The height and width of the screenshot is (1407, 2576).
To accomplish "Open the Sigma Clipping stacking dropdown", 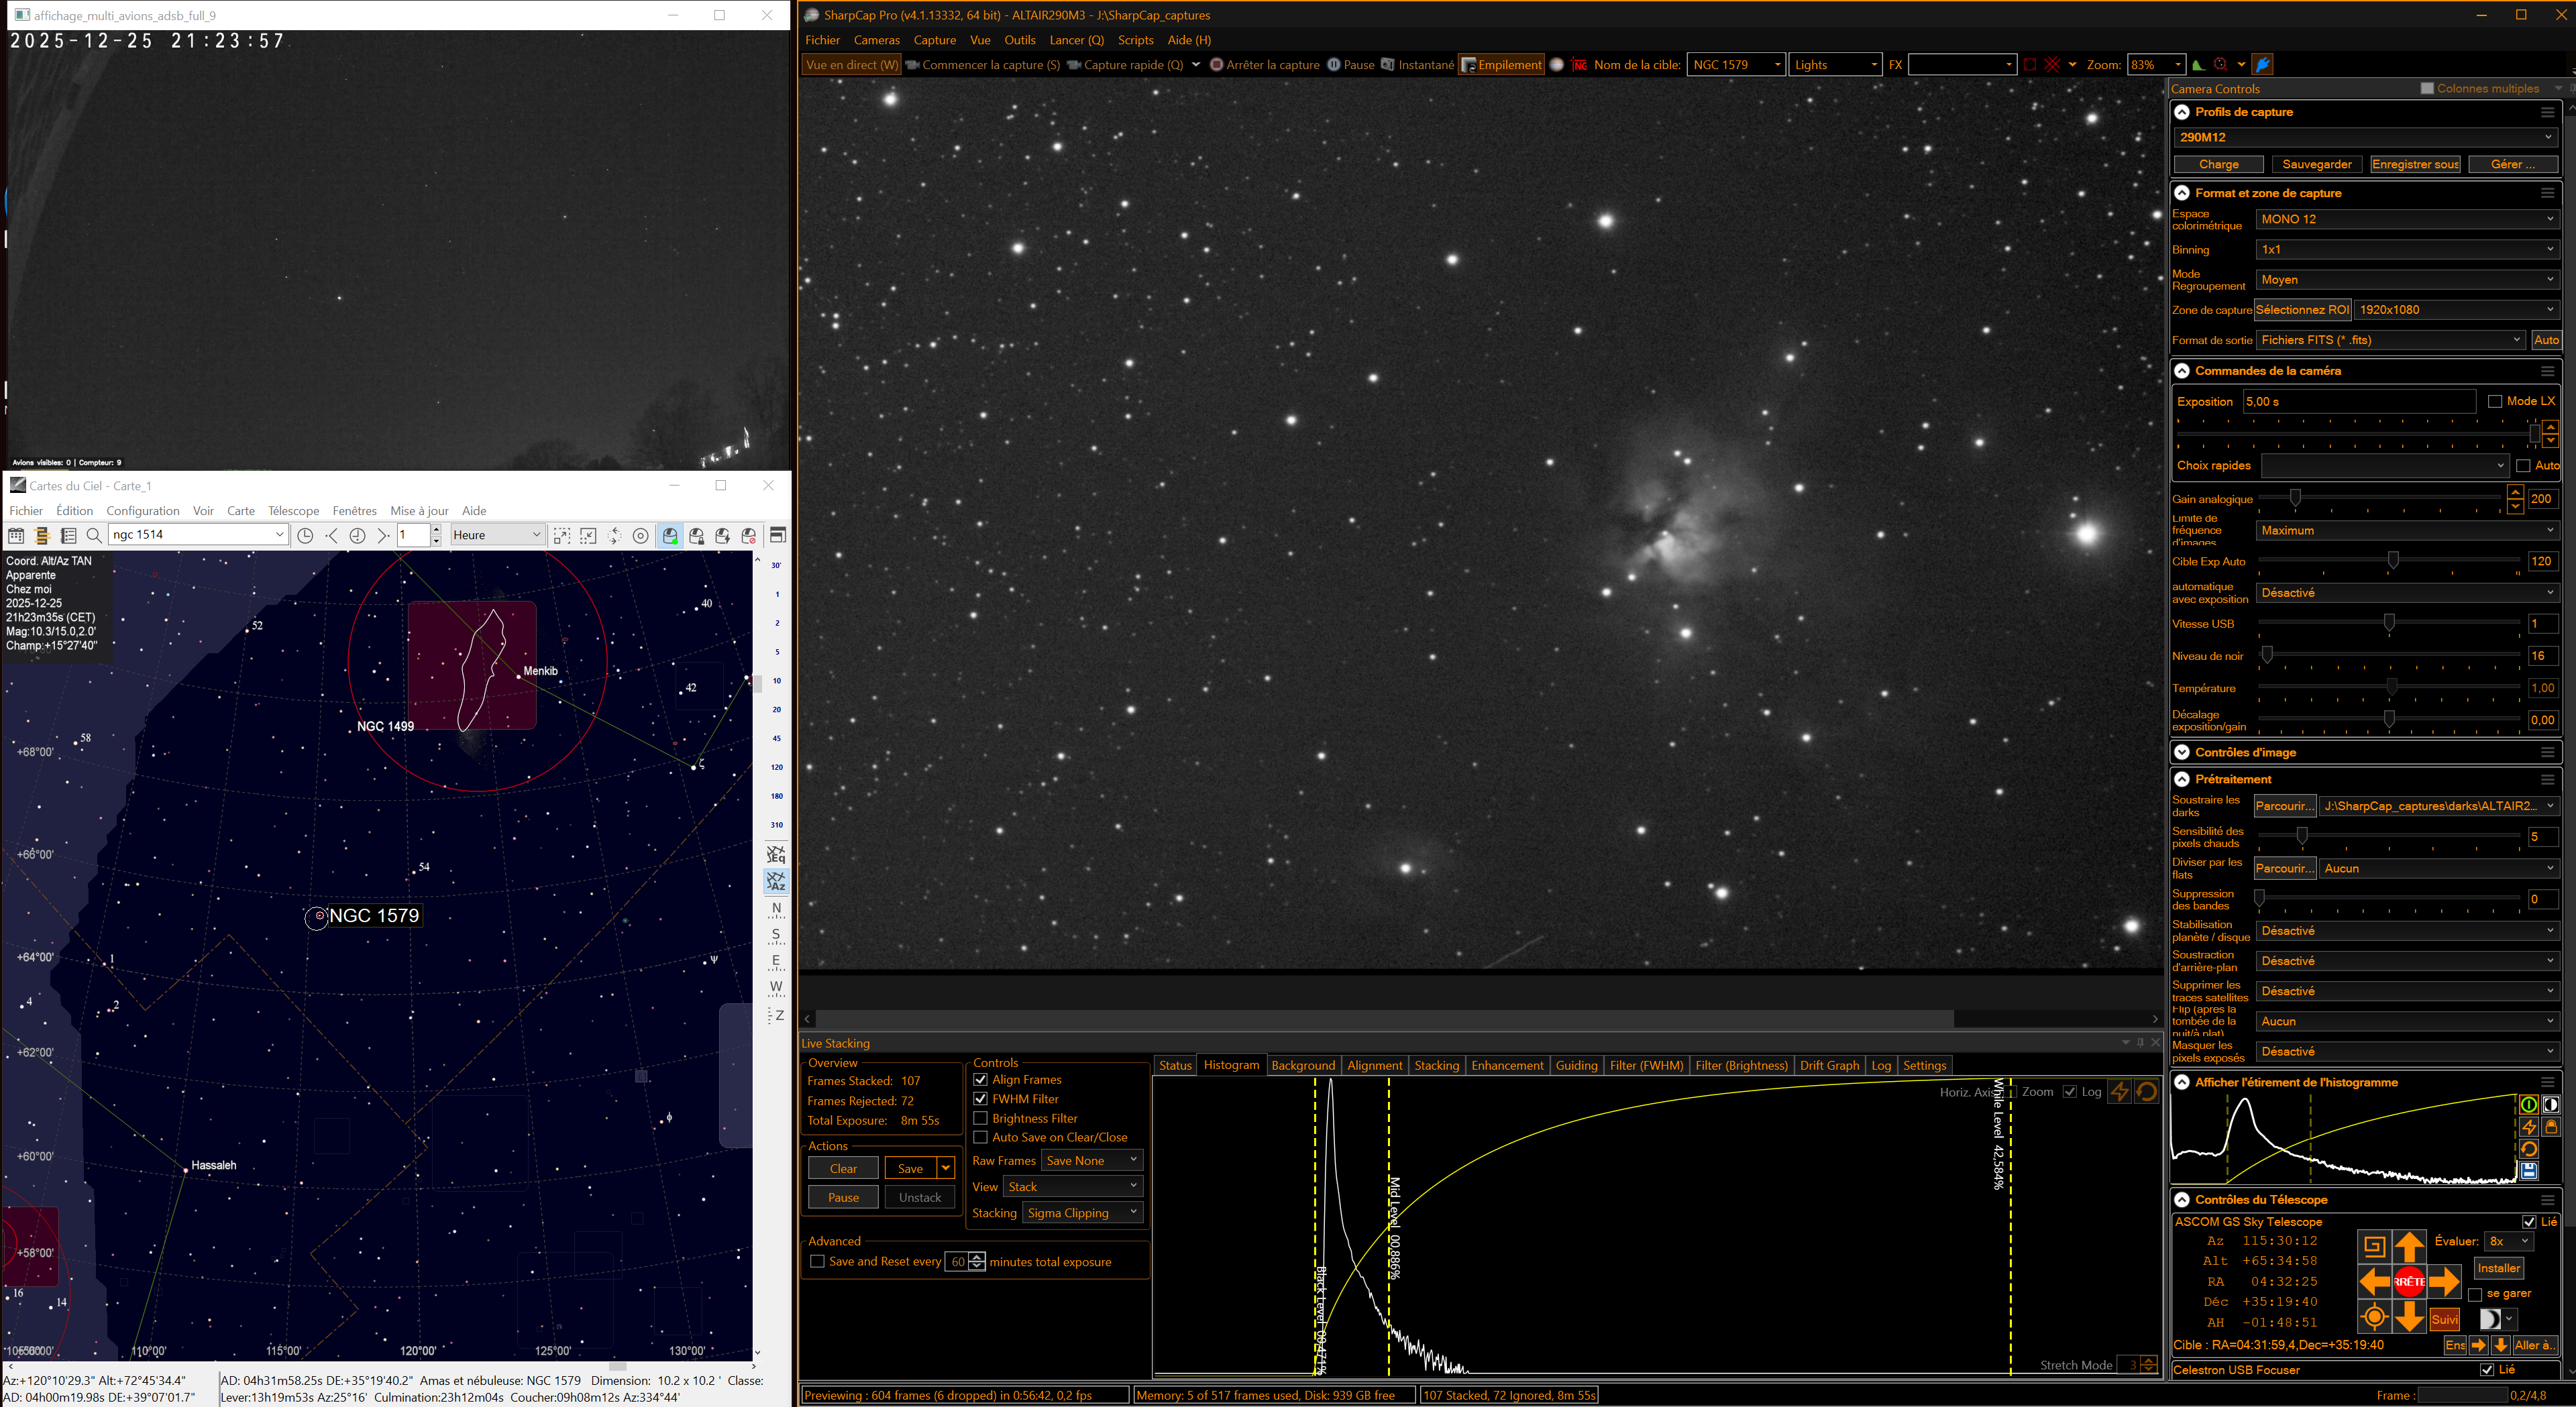I will point(1083,1213).
